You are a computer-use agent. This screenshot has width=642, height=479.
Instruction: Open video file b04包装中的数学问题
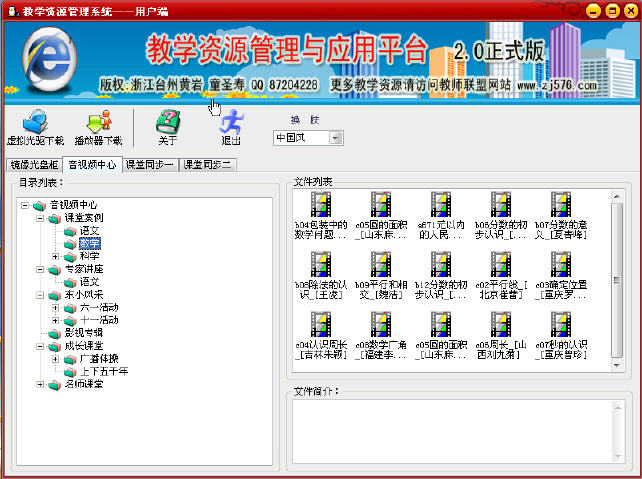pos(321,216)
